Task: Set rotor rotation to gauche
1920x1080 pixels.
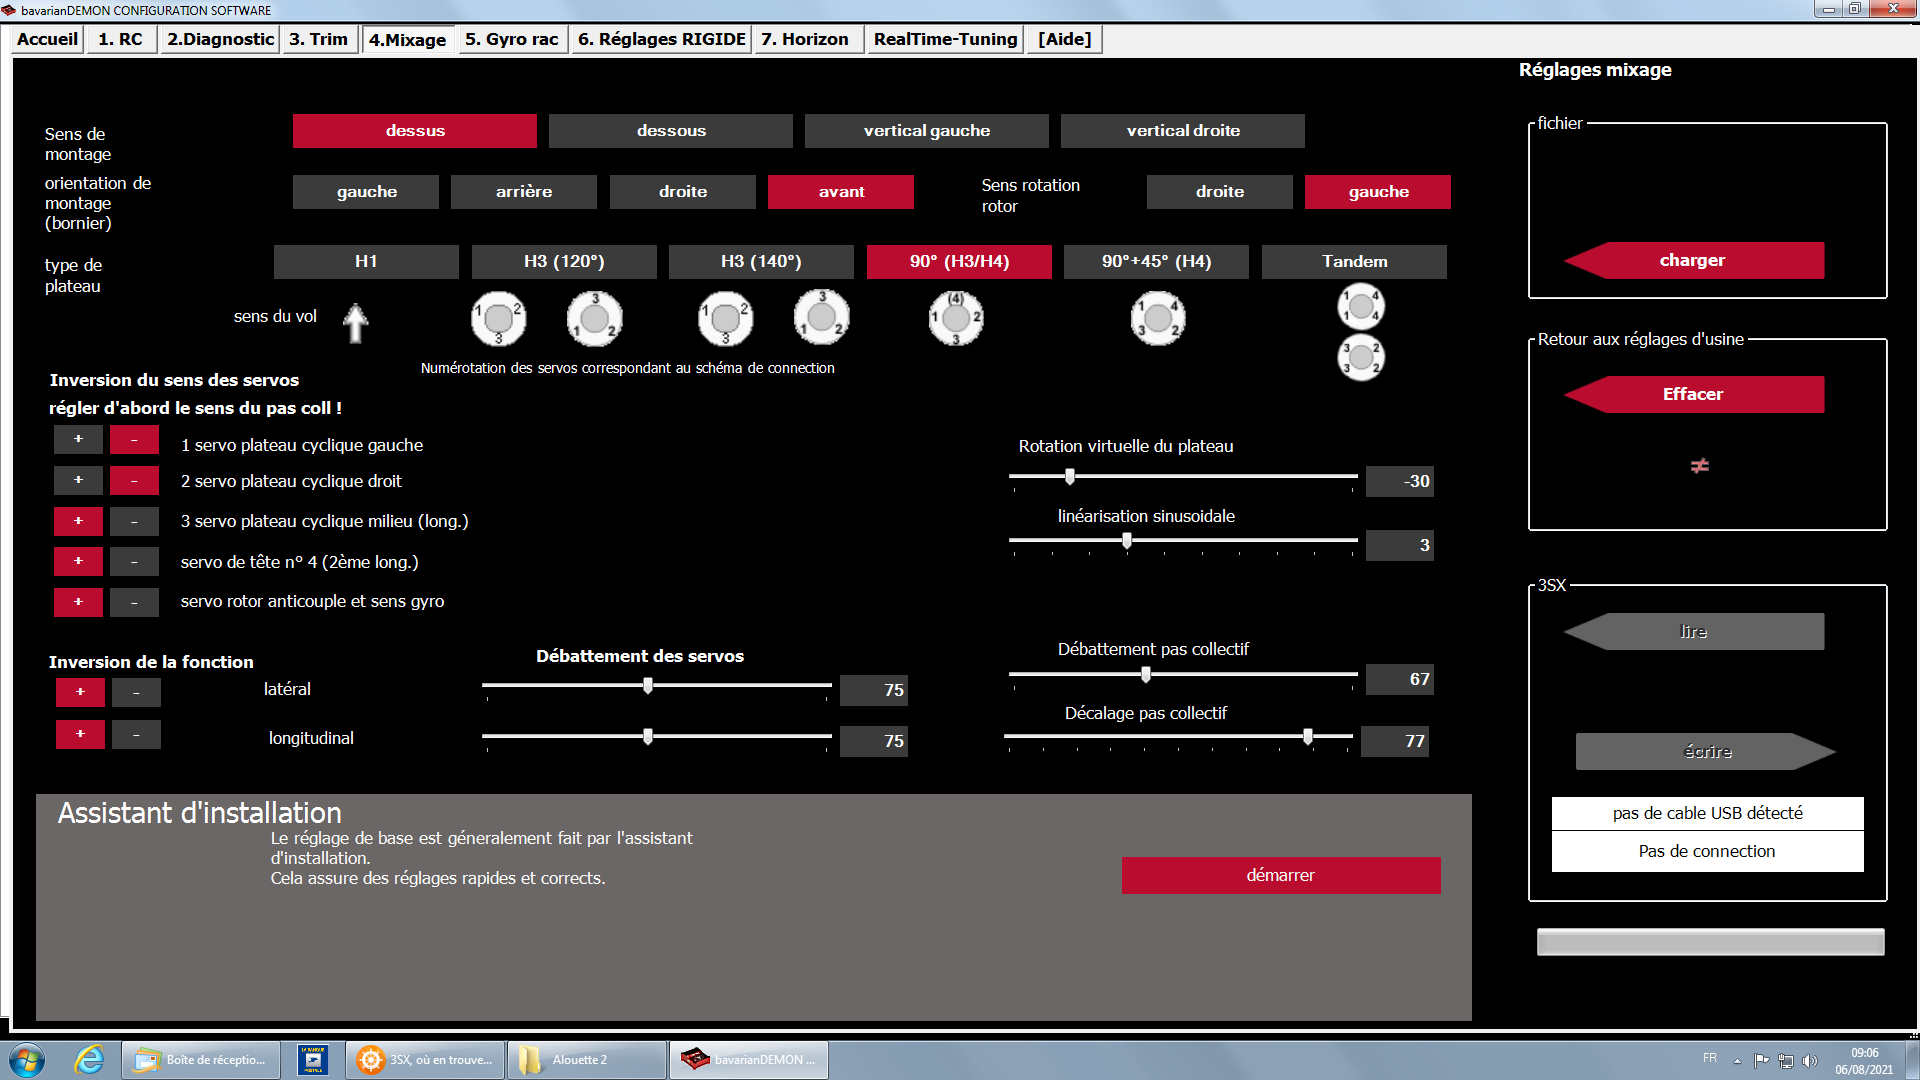Action: point(1378,192)
